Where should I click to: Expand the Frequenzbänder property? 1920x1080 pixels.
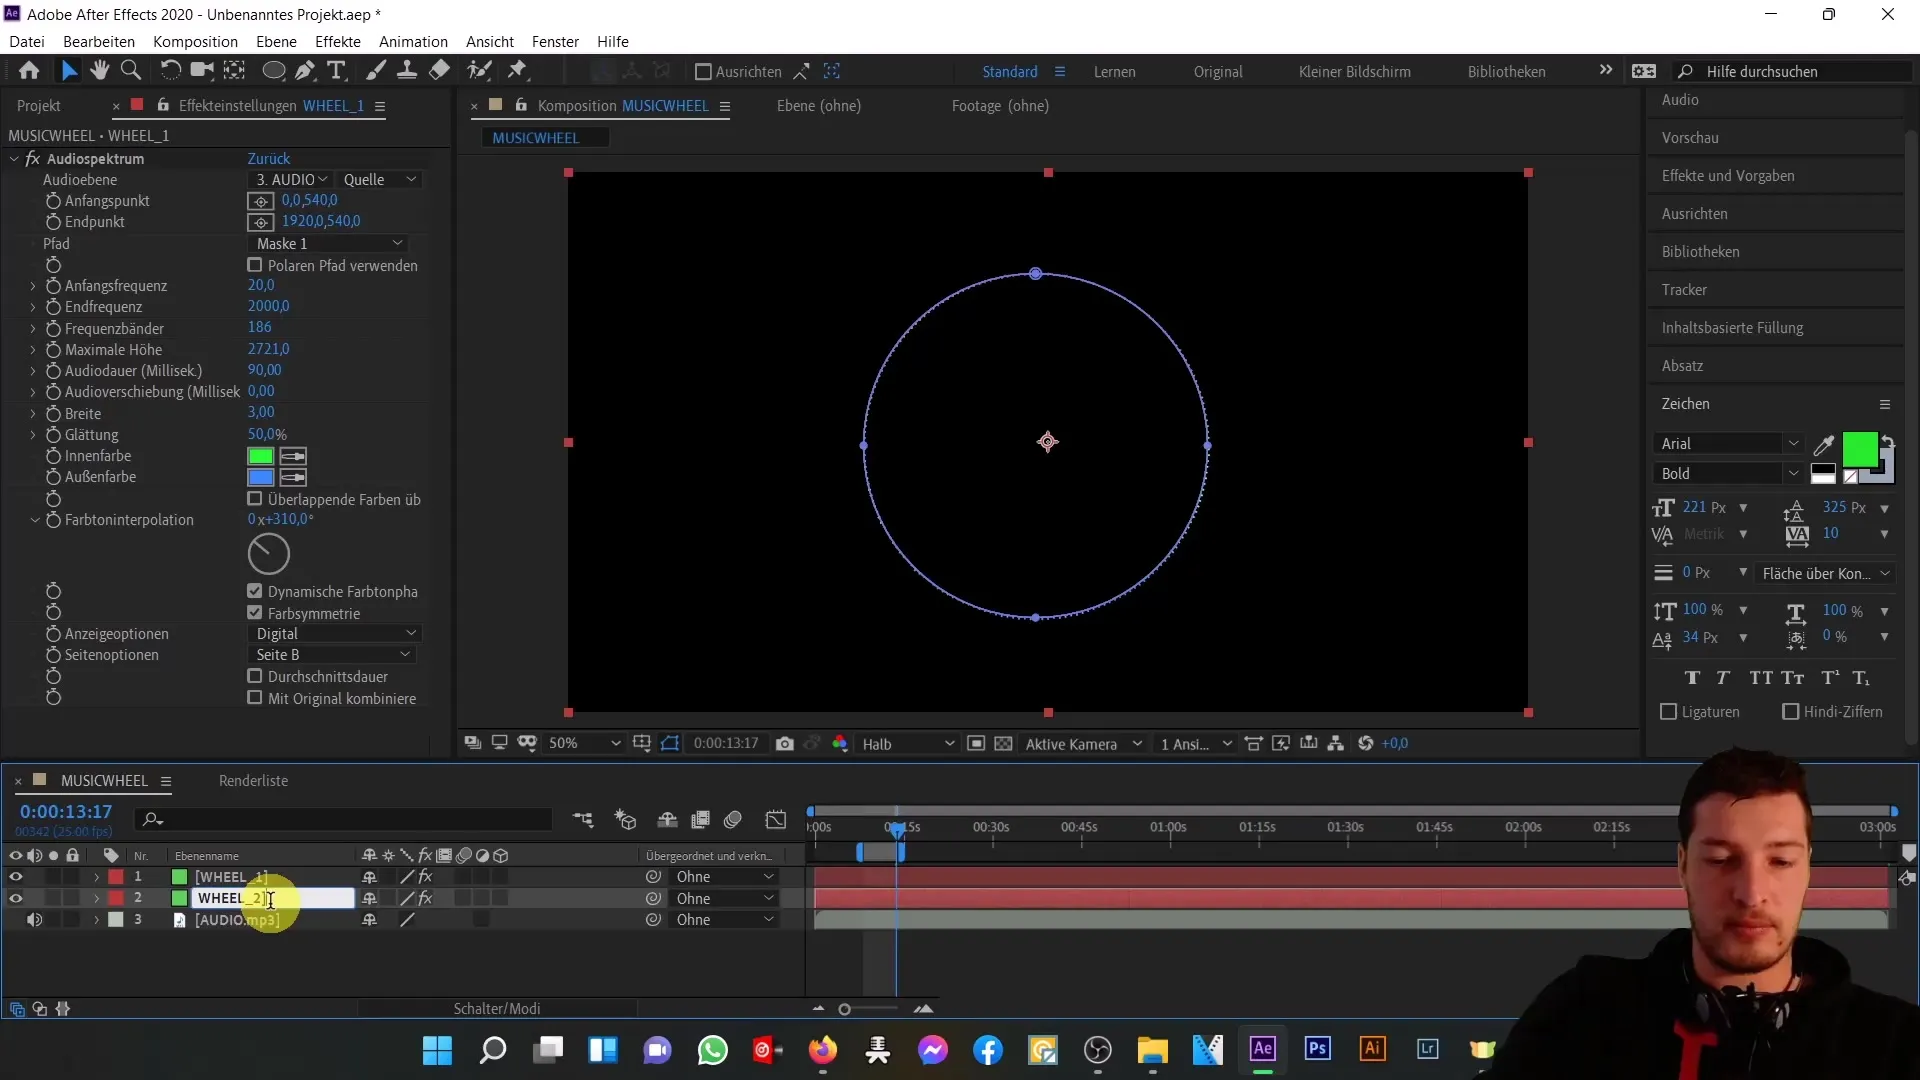33,329
